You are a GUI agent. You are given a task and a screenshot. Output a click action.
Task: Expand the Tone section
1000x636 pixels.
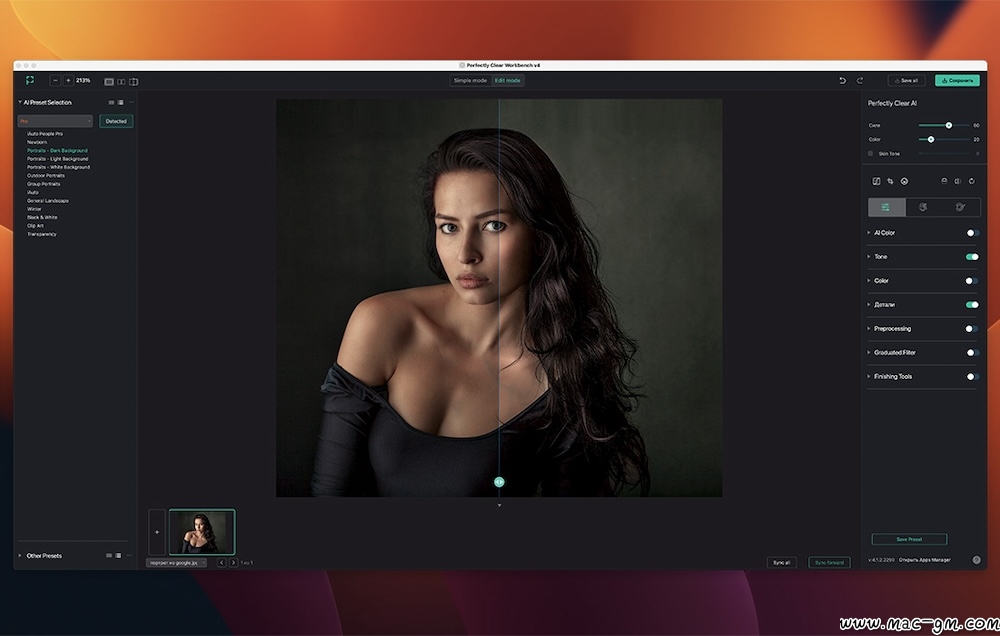869,256
